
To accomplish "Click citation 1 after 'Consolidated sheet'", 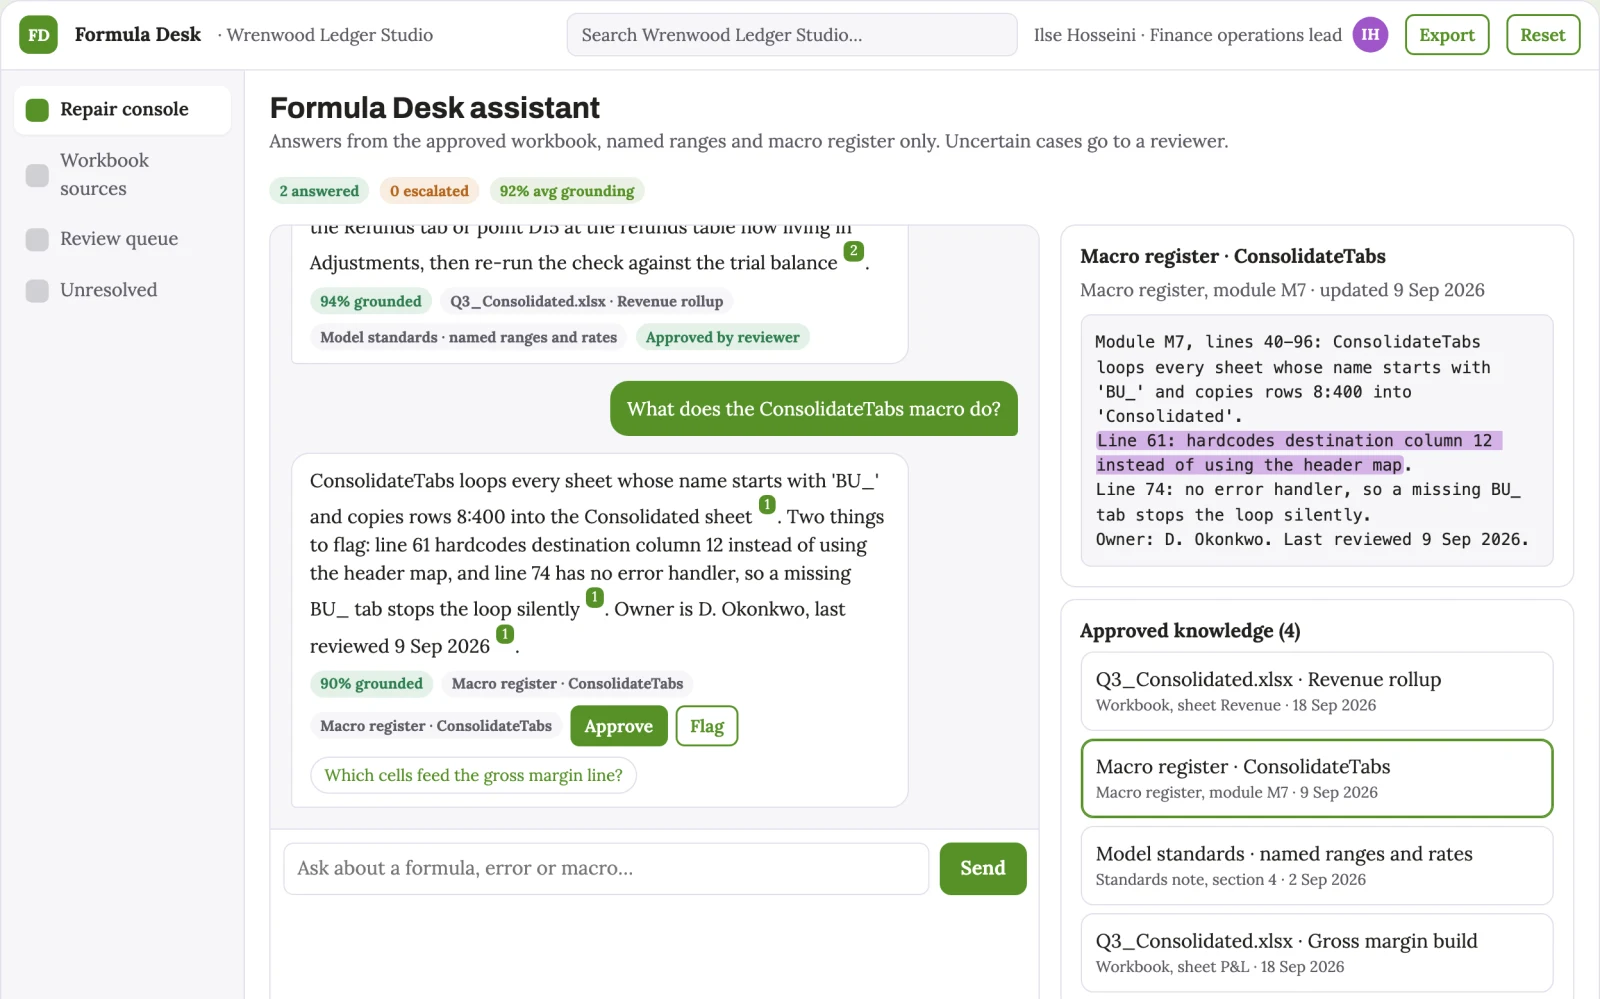I will pyautogui.click(x=767, y=505).
